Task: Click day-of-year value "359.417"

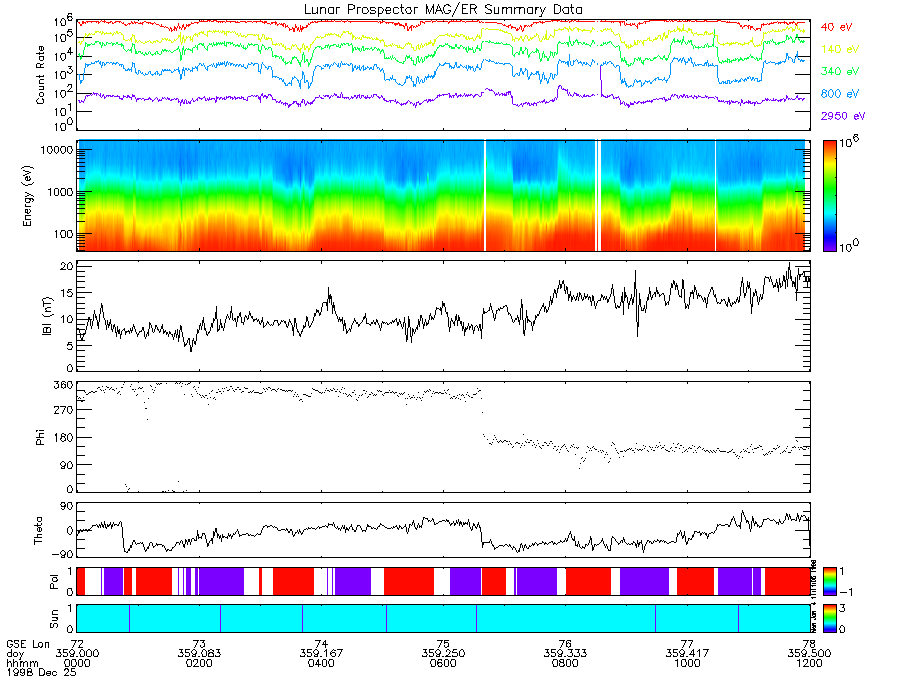Action: tap(687, 654)
